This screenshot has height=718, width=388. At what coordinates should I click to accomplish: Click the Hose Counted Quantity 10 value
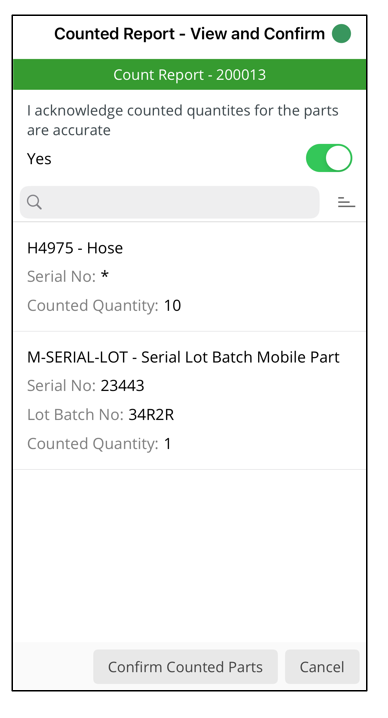point(172,305)
